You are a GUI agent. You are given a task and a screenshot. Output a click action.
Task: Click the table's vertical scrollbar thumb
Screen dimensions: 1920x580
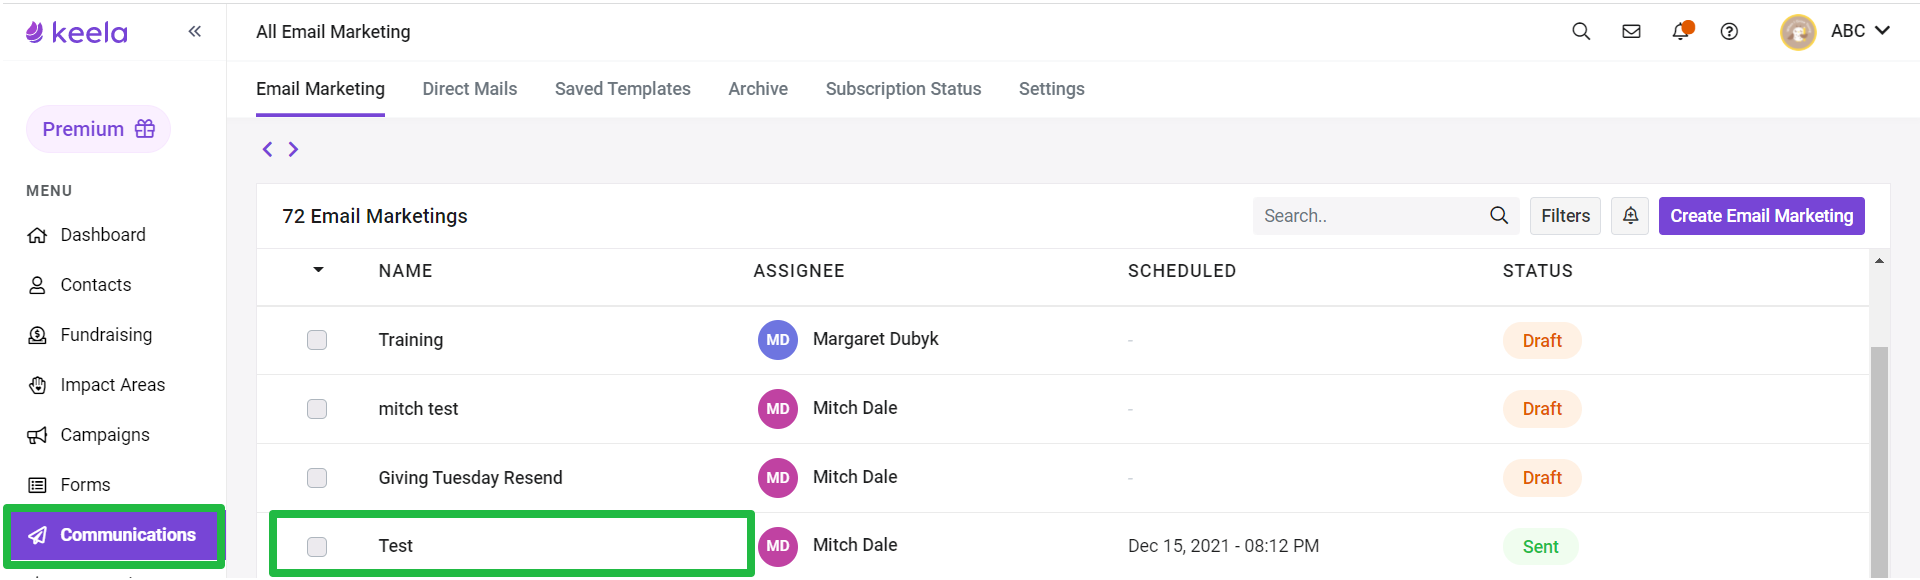pyautogui.click(x=1879, y=462)
